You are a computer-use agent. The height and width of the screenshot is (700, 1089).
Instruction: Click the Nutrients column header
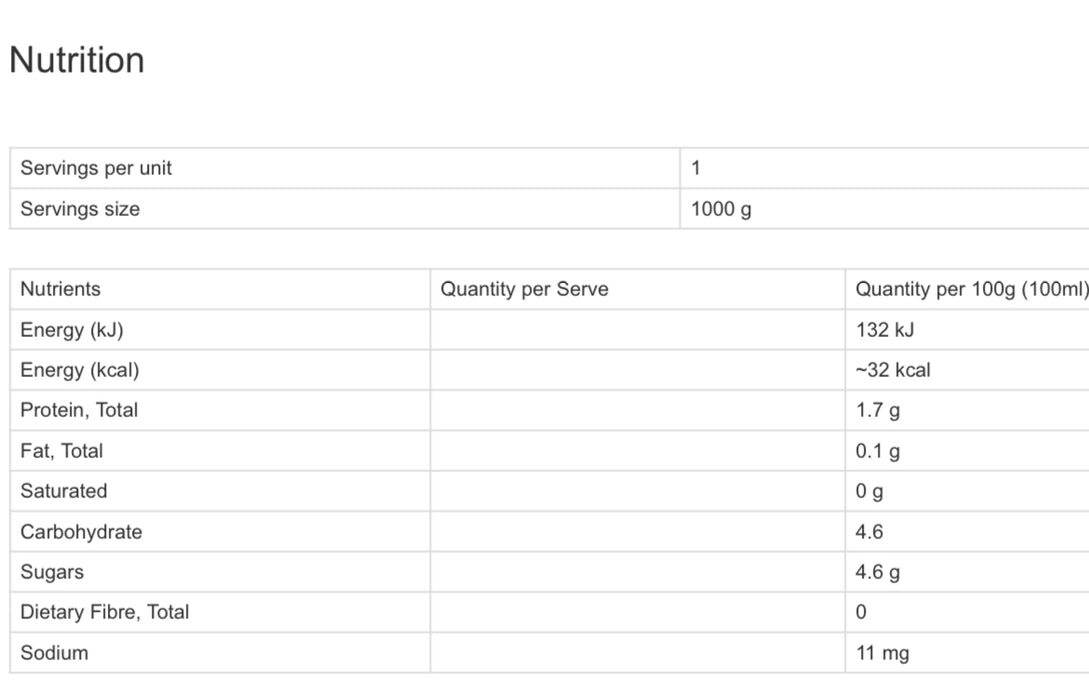click(60, 289)
